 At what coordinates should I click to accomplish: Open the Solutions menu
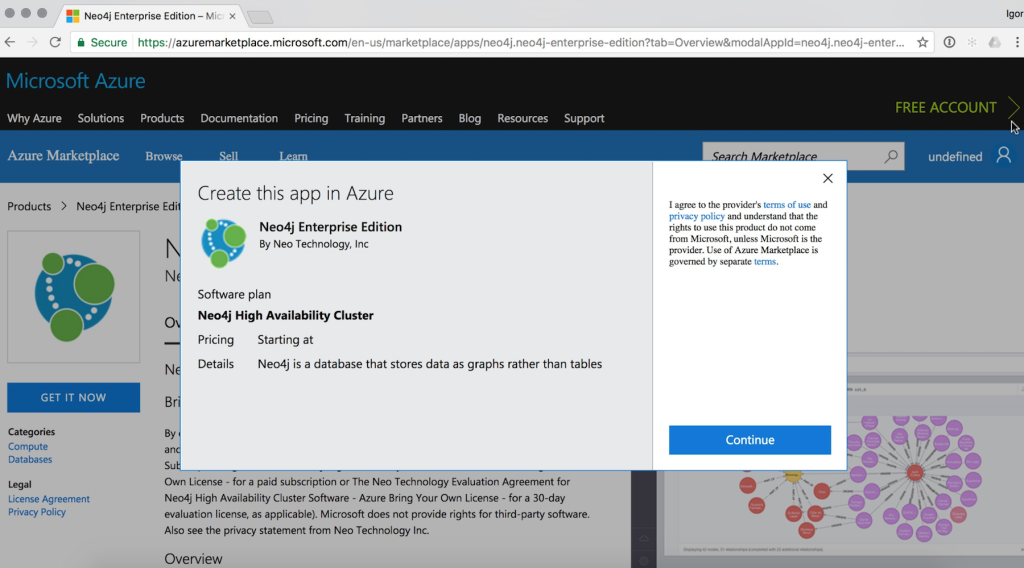click(x=101, y=118)
